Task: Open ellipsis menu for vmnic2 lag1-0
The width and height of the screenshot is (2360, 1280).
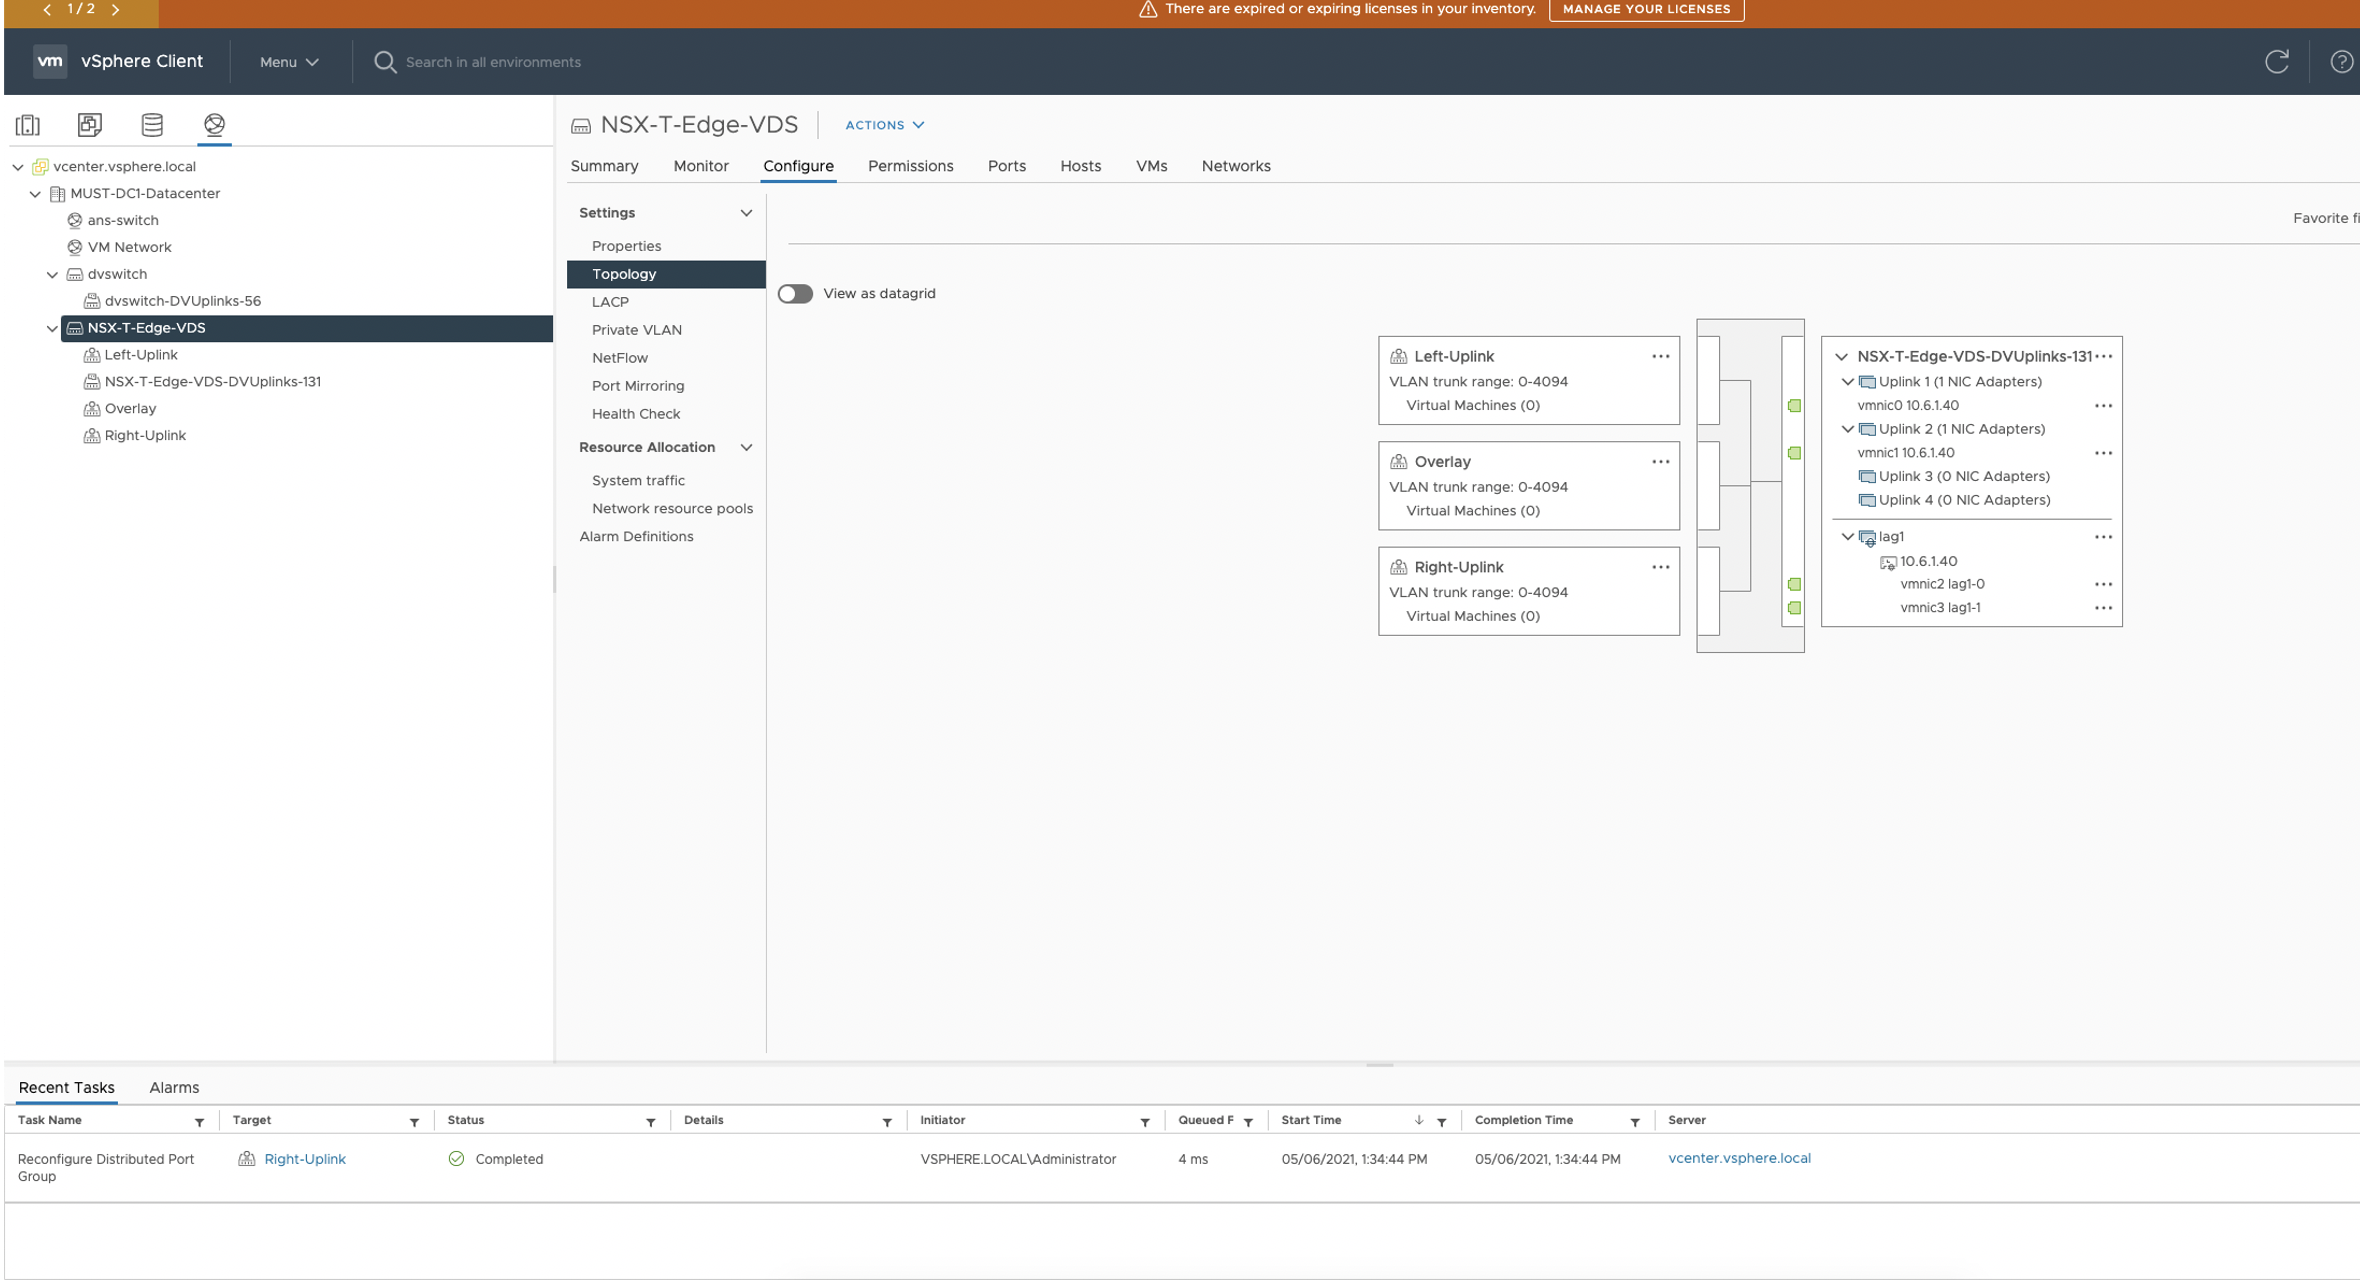Action: click(2103, 584)
